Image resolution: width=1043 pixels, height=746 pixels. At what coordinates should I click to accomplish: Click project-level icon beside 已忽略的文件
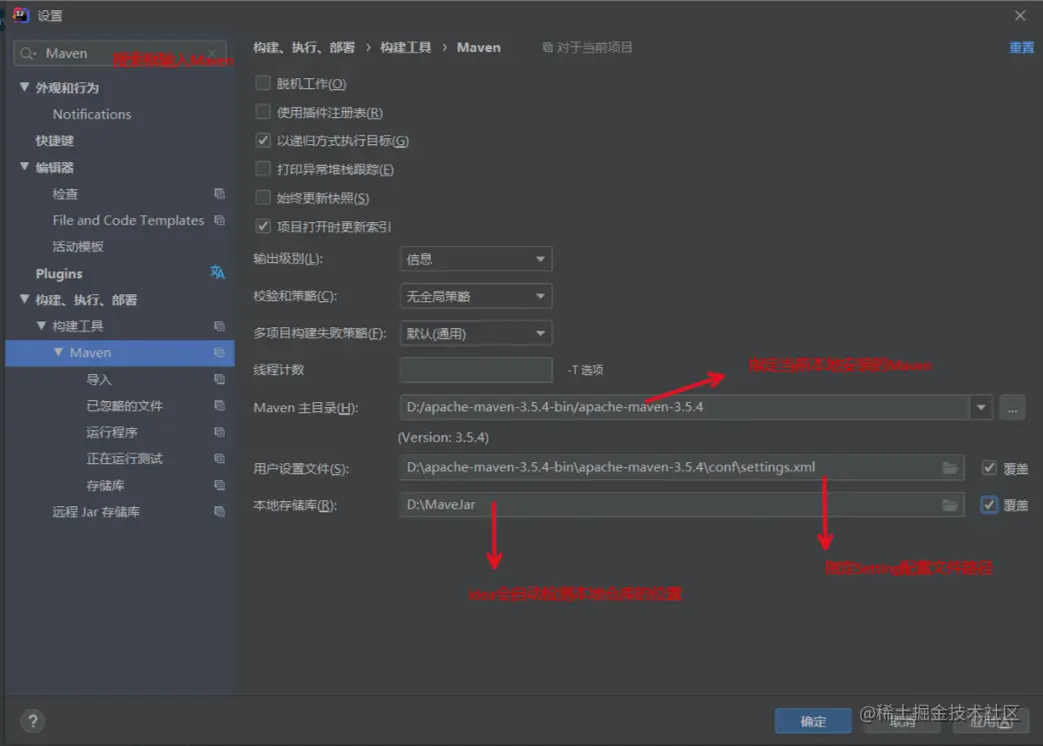pyautogui.click(x=220, y=406)
